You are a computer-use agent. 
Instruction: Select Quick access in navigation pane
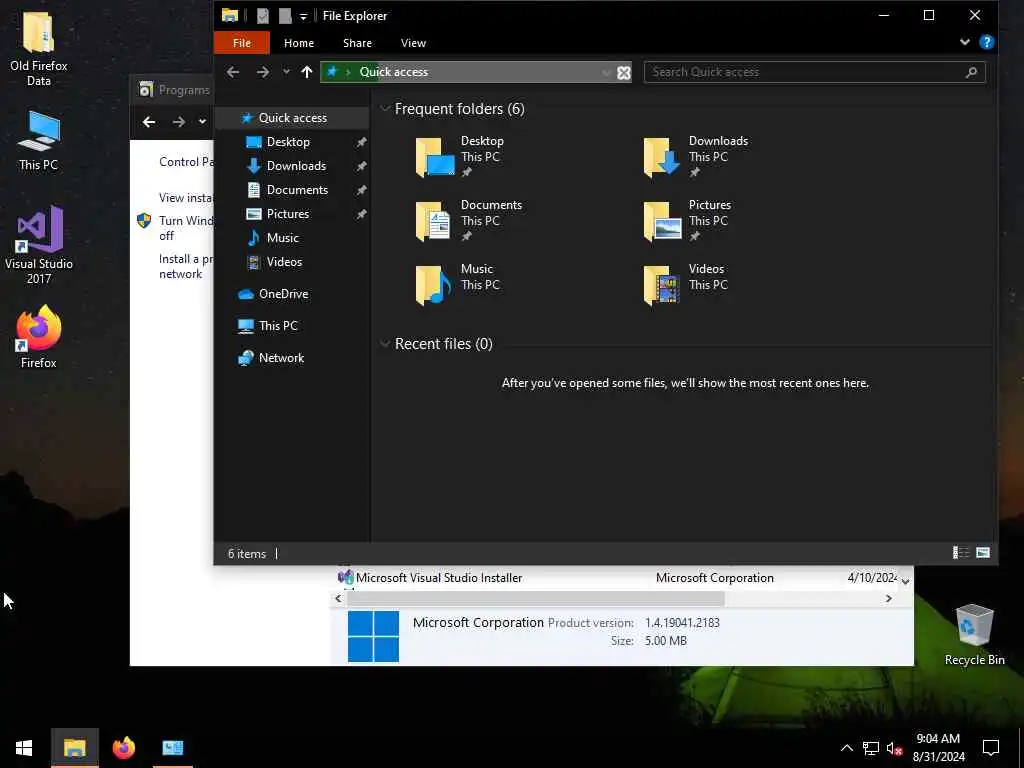point(293,118)
